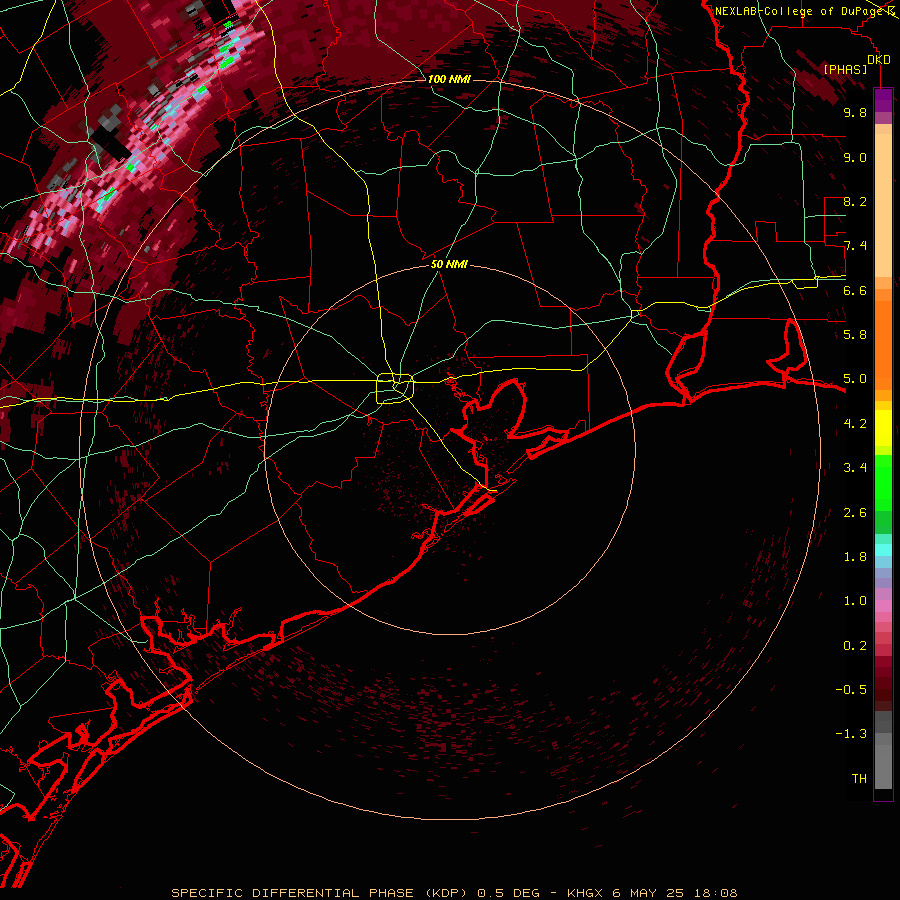This screenshot has height=900, width=900.
Task: Select the 7.4 legend value
Action: pos(855,246)
